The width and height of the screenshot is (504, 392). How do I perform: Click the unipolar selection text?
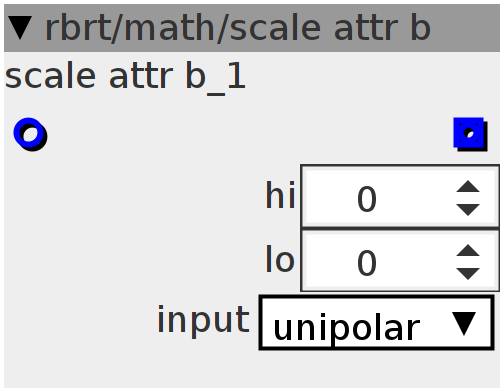pos(347,328)
